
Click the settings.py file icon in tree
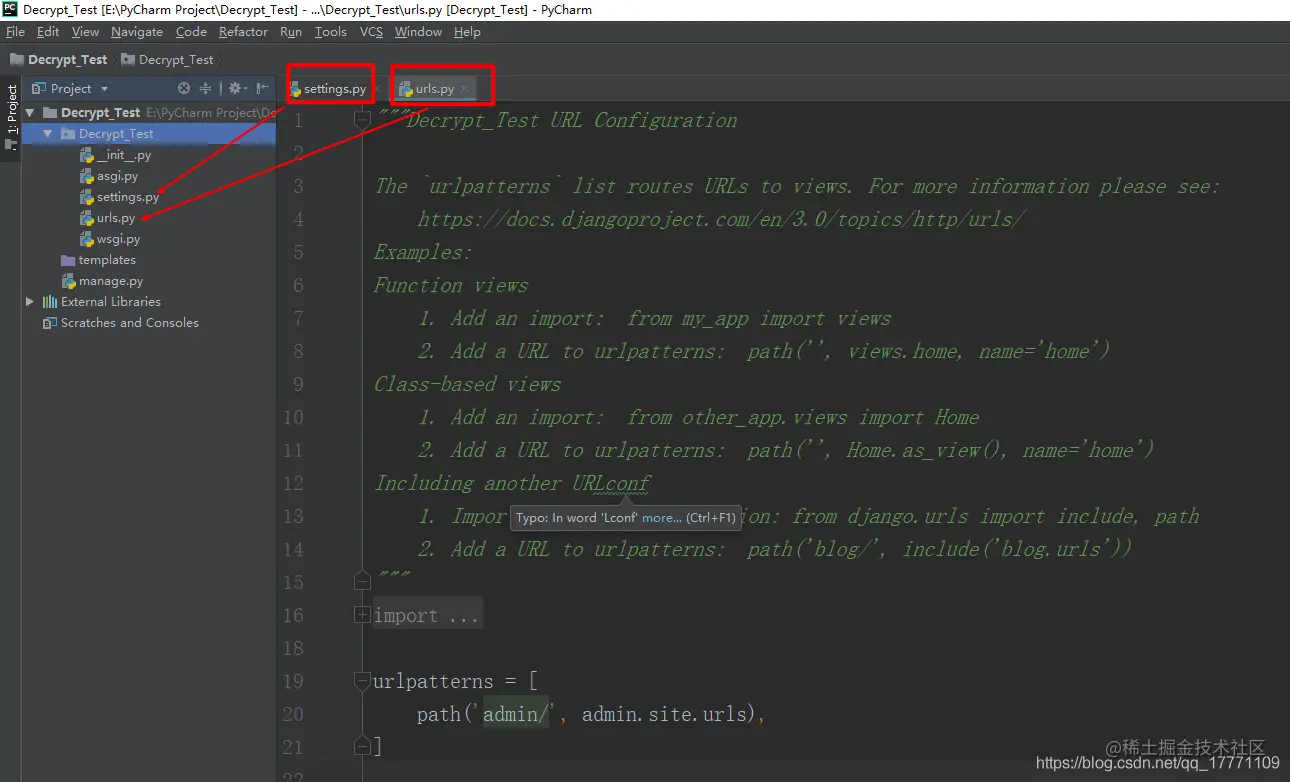click(x=87, y=197)
